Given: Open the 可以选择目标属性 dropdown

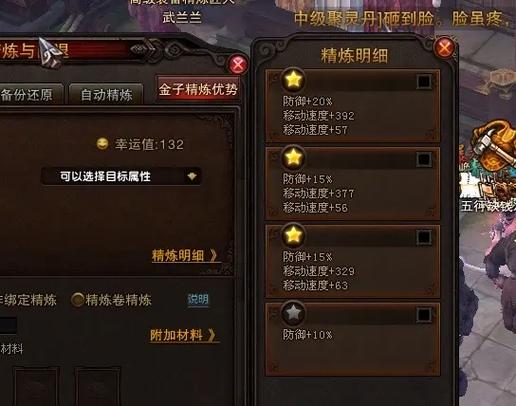Looking at the screenshot, I should coord(121,176).
